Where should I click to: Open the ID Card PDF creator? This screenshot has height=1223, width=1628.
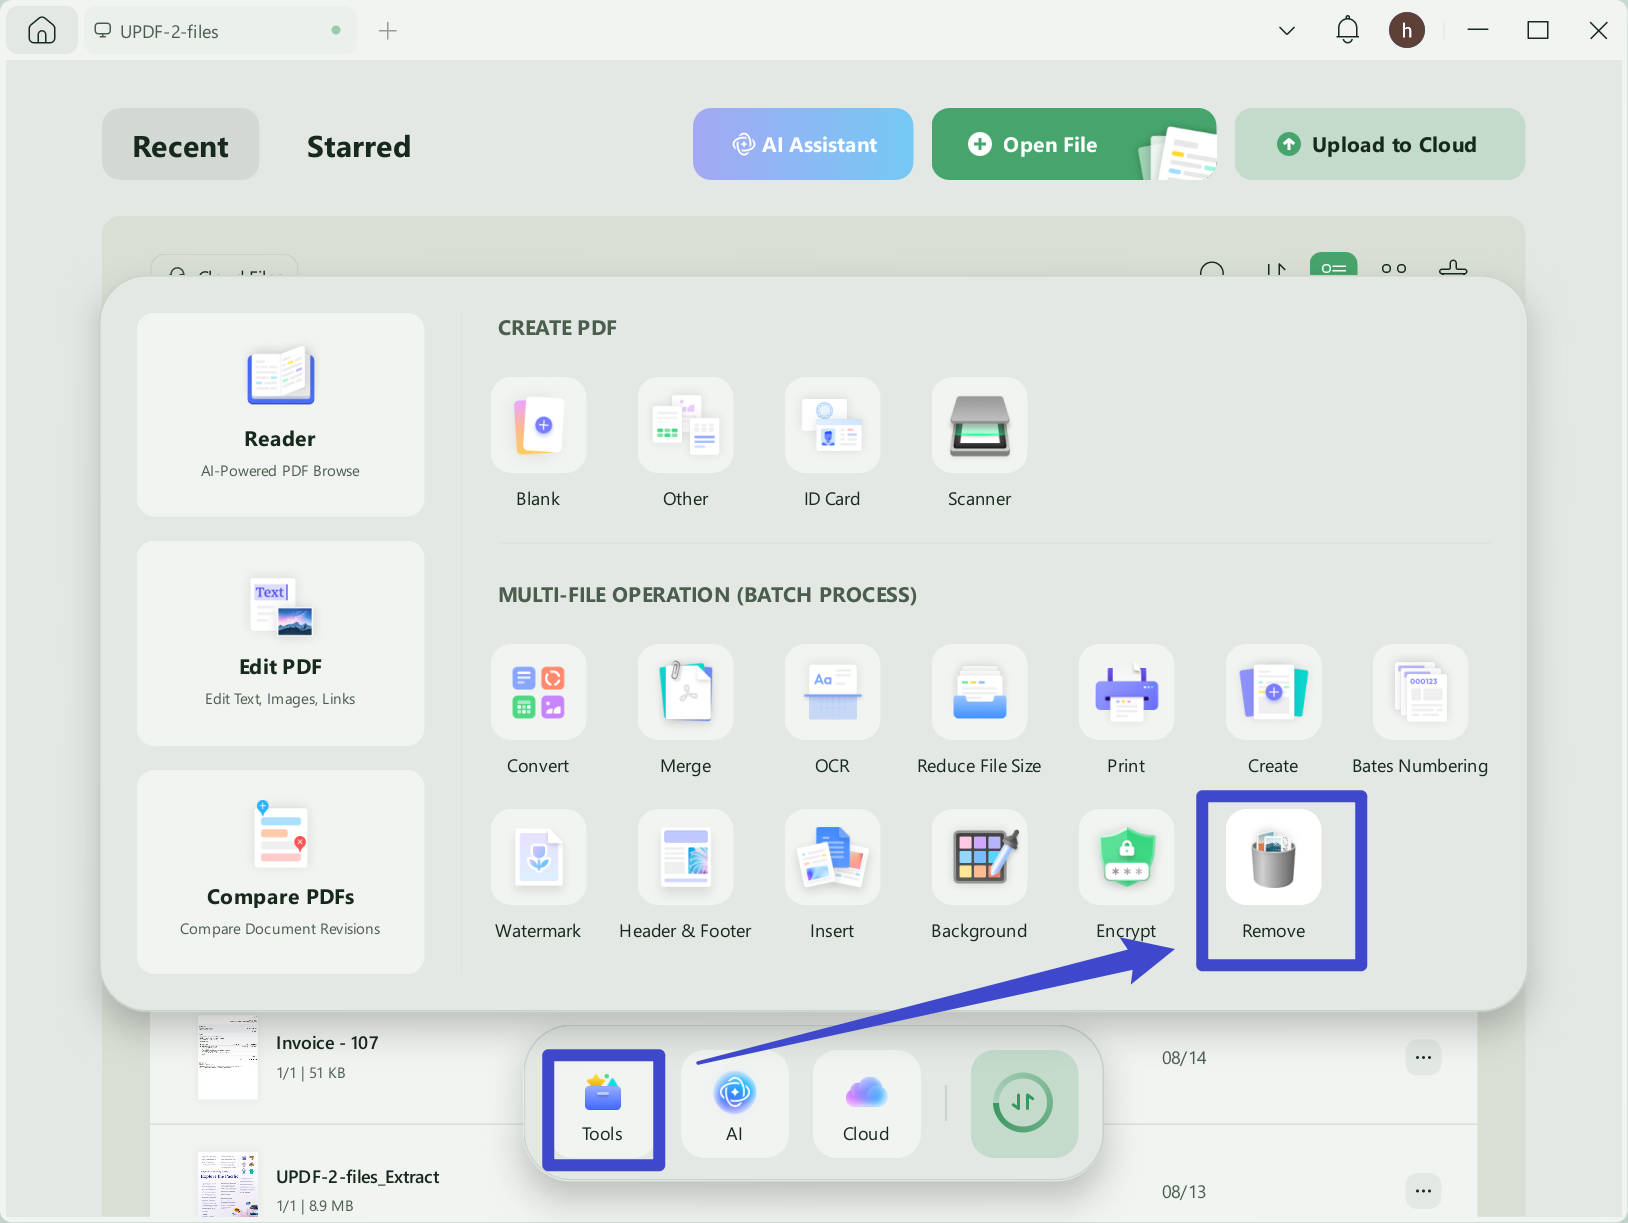(832, 425)
